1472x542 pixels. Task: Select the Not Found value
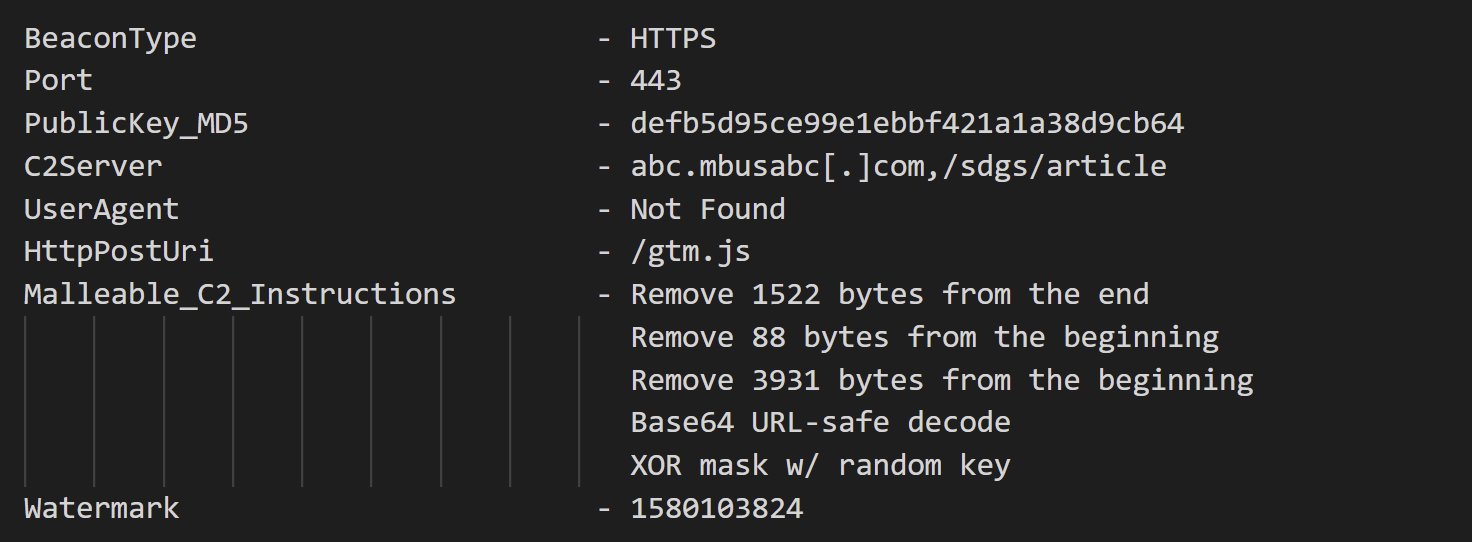(708, 209)
